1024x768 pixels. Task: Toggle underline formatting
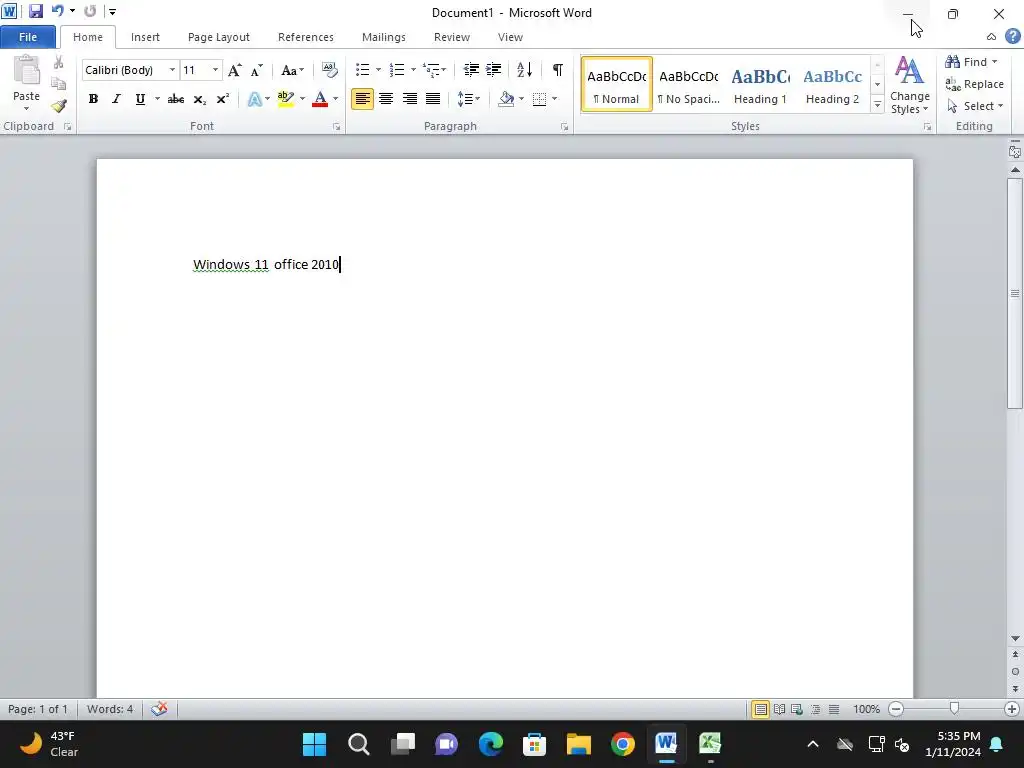coord(140,99)
